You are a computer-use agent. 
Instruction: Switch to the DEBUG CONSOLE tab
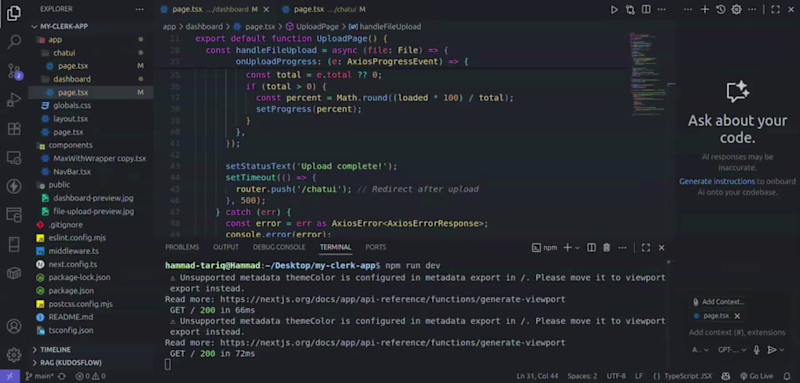click(x=279, y=247)
